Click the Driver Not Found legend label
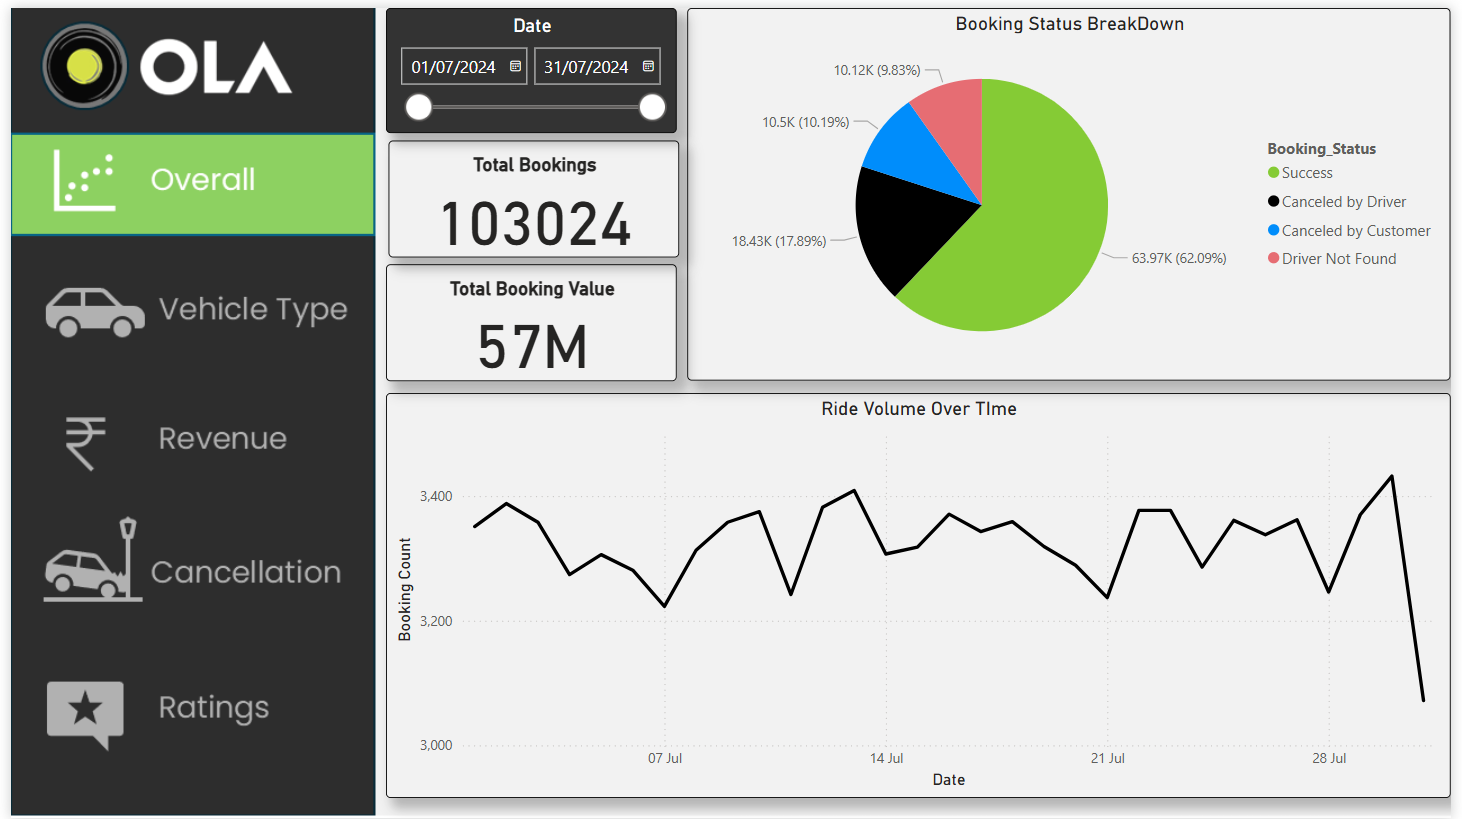The height and width of the screenshot is (819, 1462). point(1339,259)
